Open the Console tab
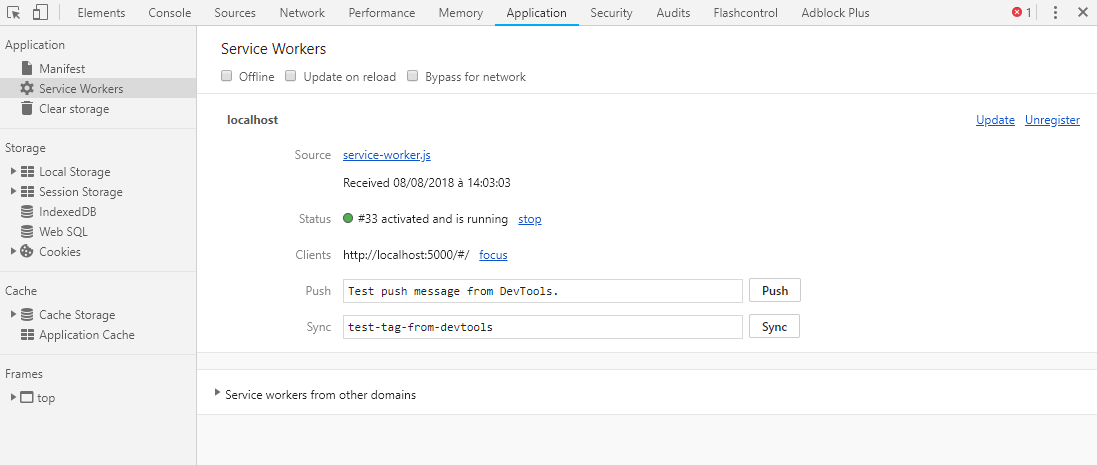Viewport: 1097px width, 465px height. (x=169, y=13)
